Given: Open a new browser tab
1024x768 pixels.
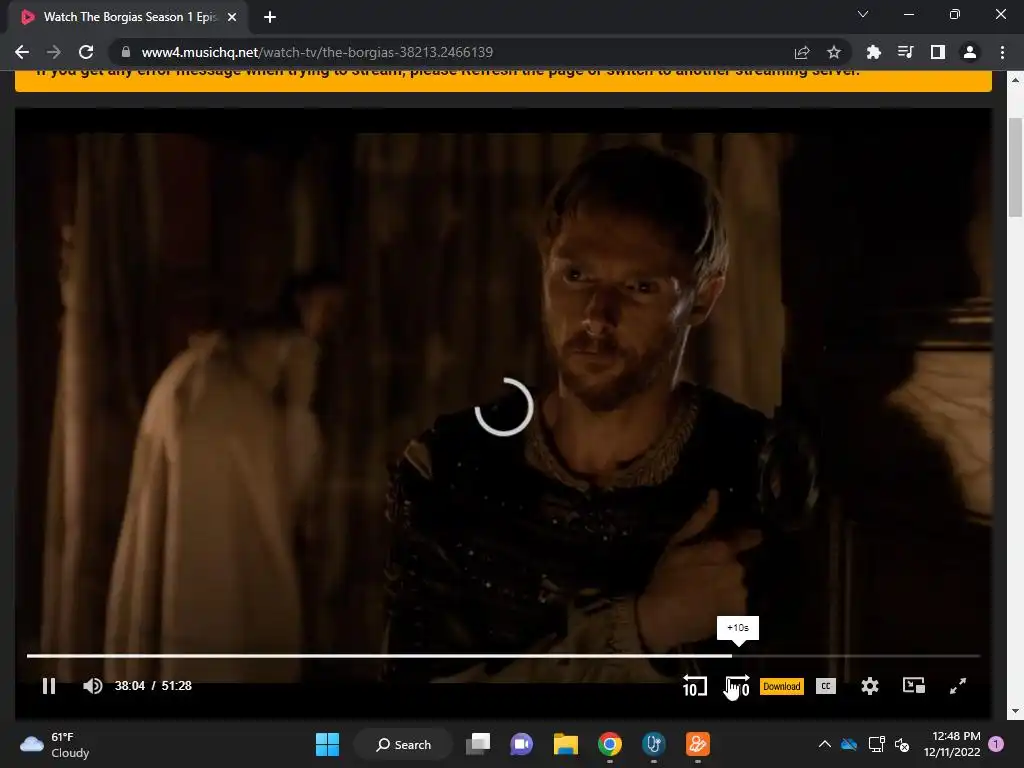Looking at the screenshot, I should (x=270, y=17).
